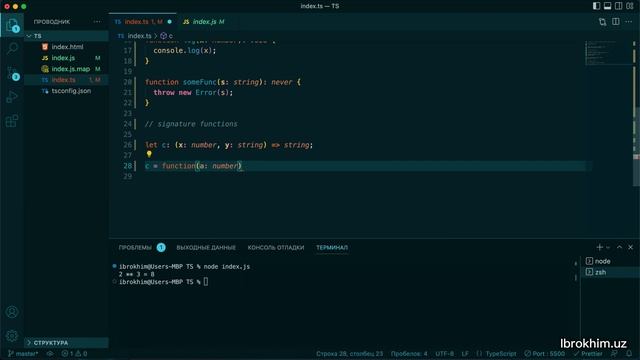Toggle secondary sidebar layout icon
This screenshot has width=640, height=360.
click(x=618, y=6)
